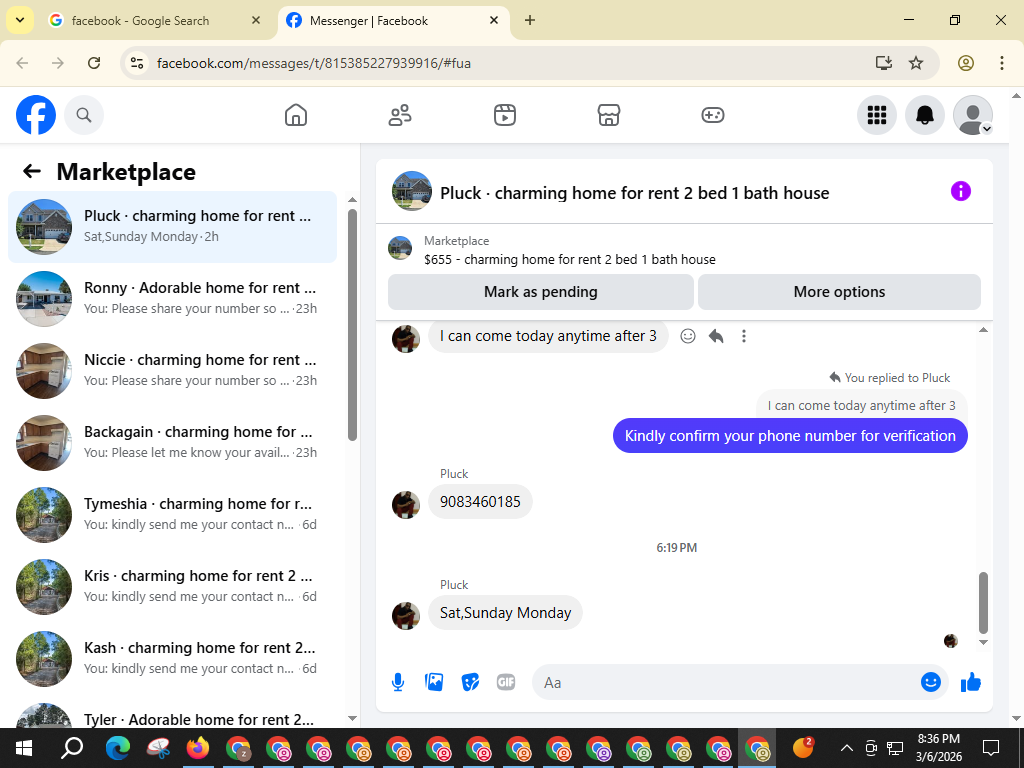1024x768 pixels.
Task: Open Tyler Adorable home conversation
Action: (172, 715)
